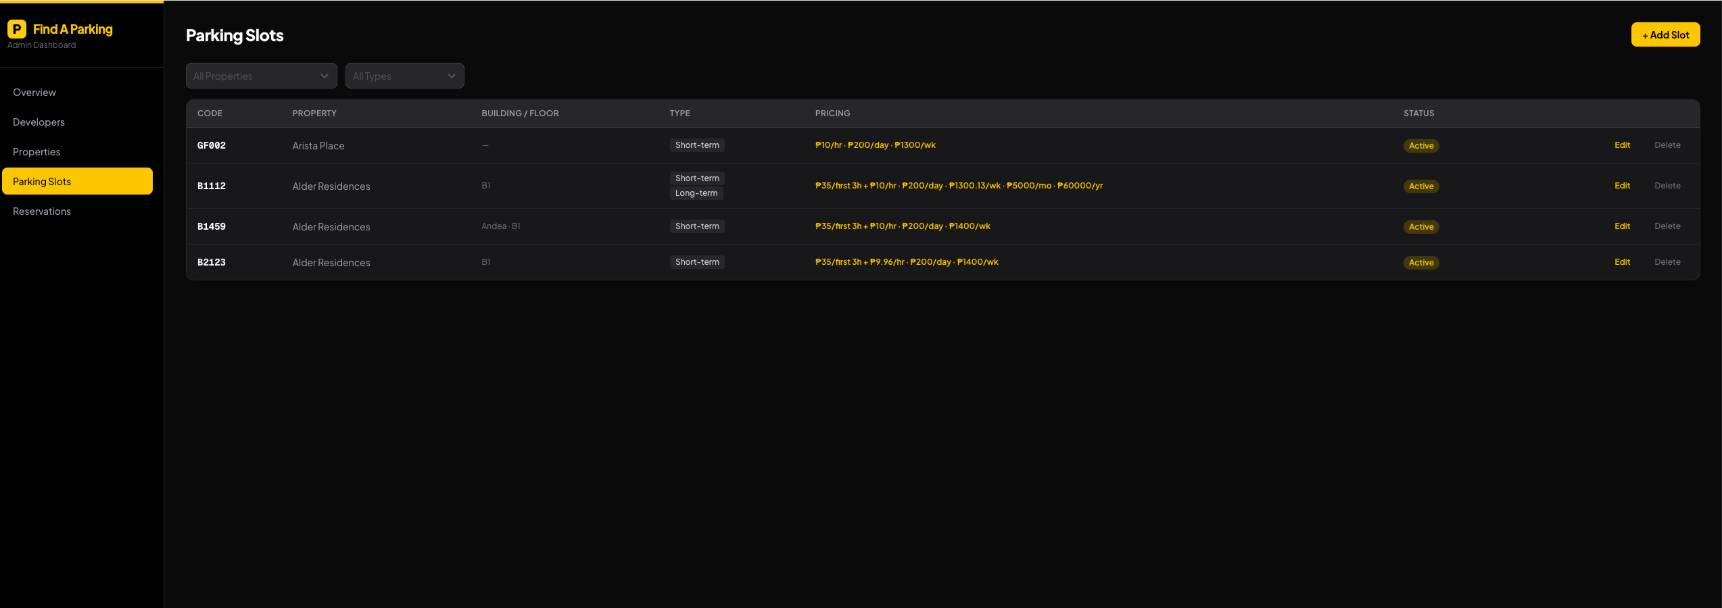
Task: Click the STATUS column header
Action: click(1418, 113)
